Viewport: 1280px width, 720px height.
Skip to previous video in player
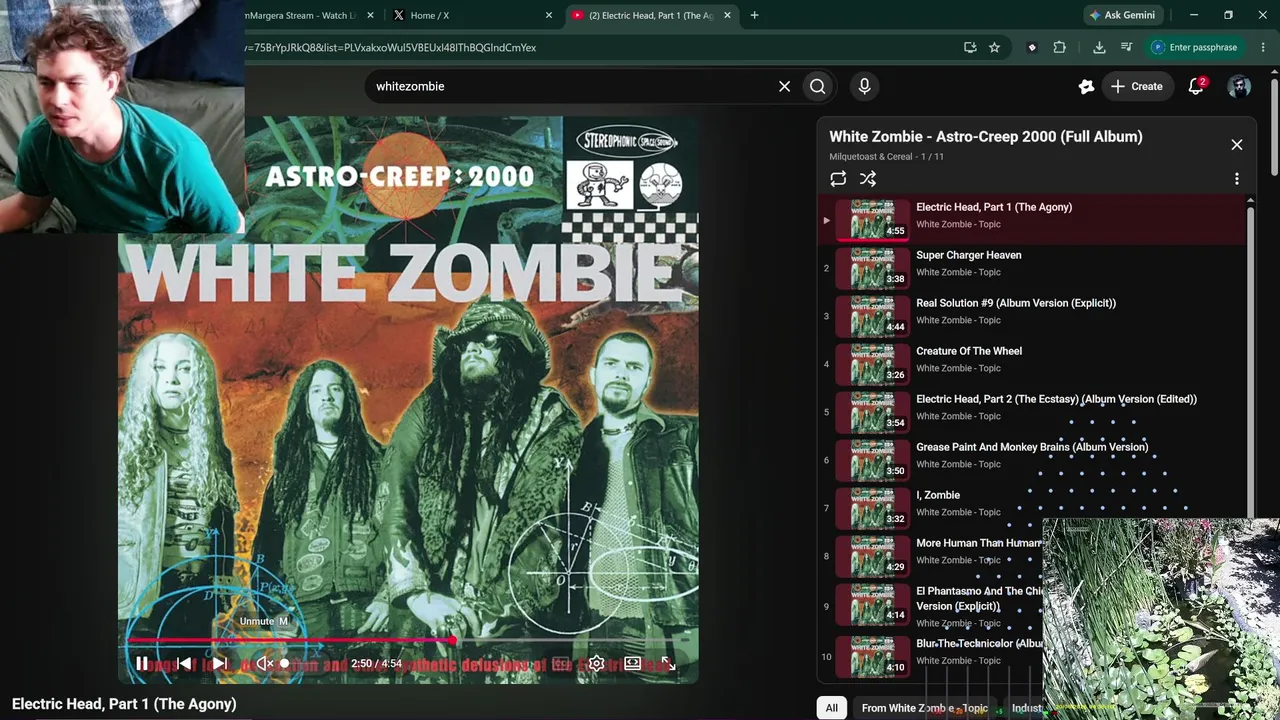tap(184, 663)
